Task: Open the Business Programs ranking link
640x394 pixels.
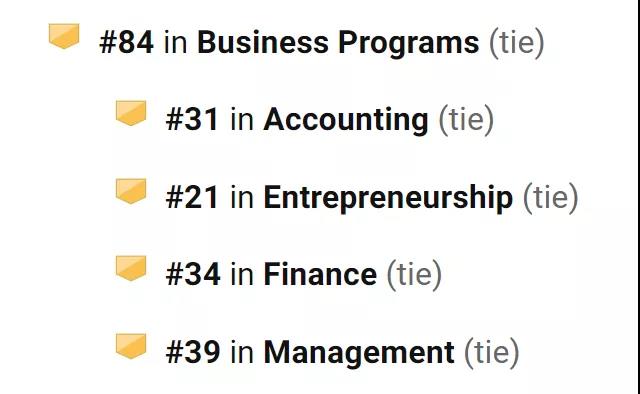Action: 338,42
